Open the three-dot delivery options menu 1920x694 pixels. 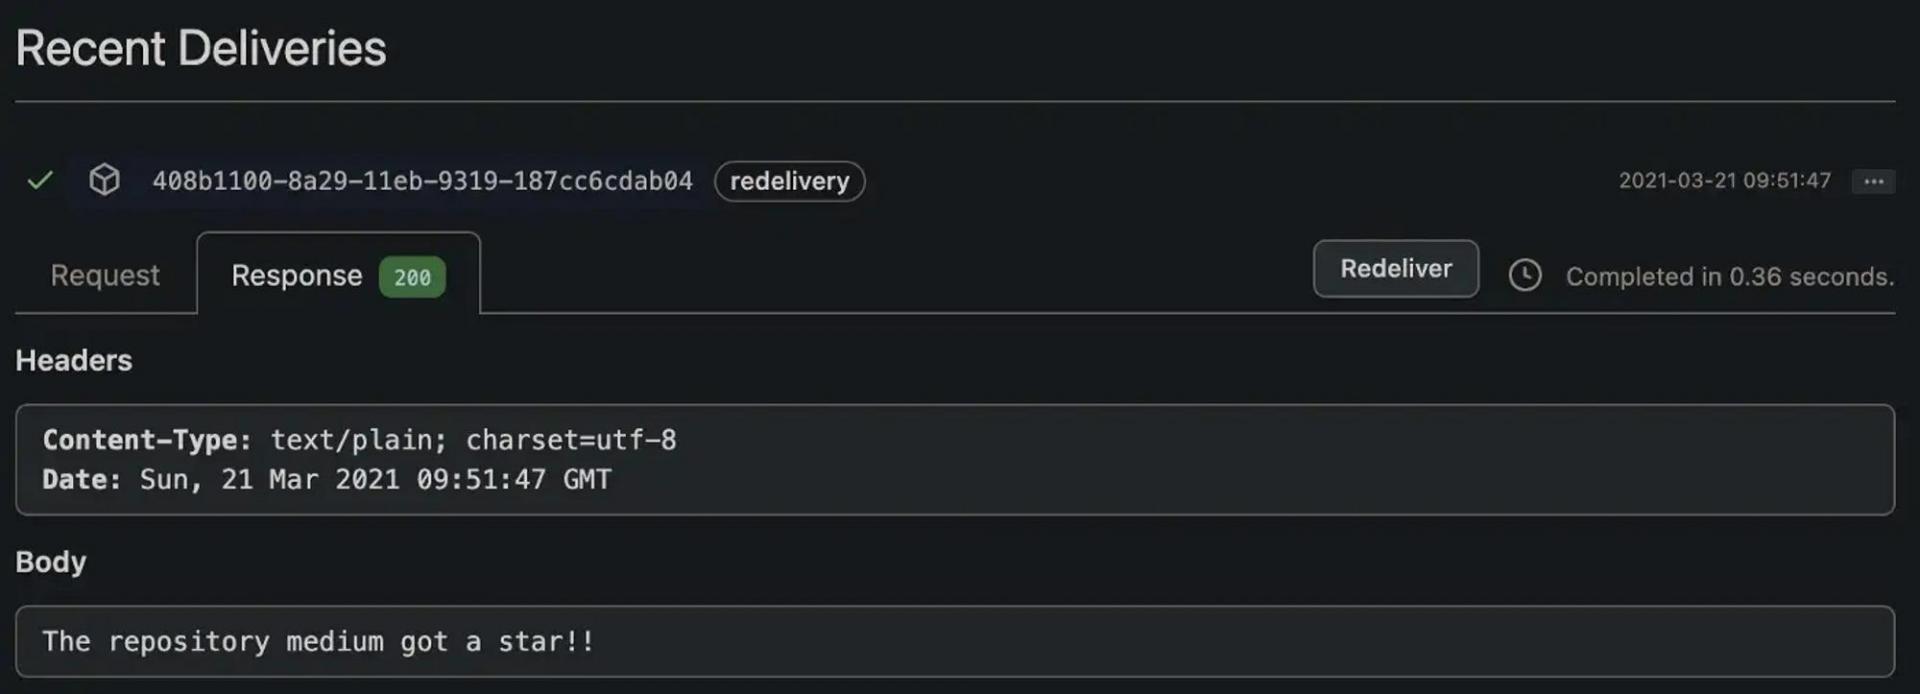tap(1873, 181)
